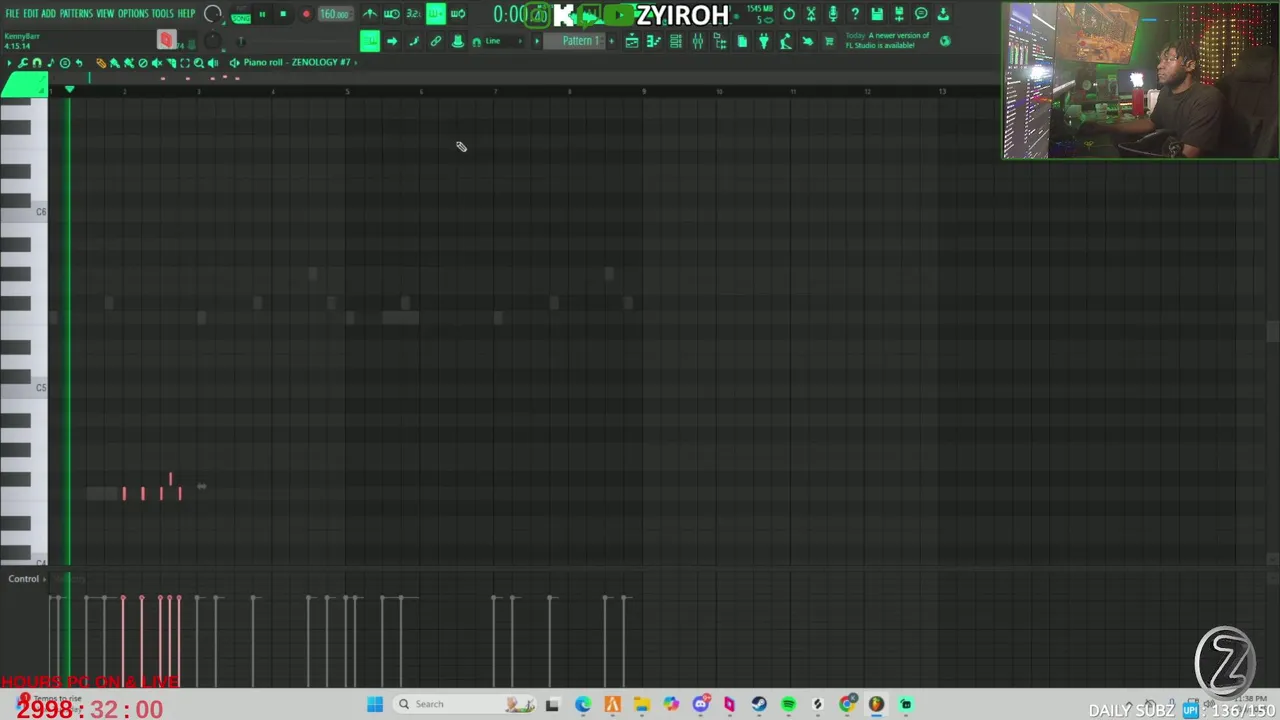Select the piano roll playback scrub tool
The image size is (1280, 720).
coord(213,62)
